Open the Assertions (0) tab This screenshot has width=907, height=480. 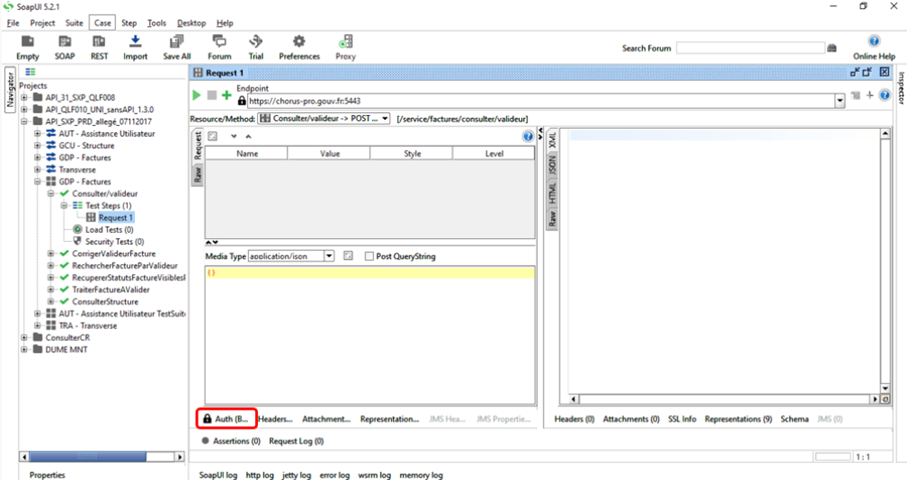click(231, 441)
